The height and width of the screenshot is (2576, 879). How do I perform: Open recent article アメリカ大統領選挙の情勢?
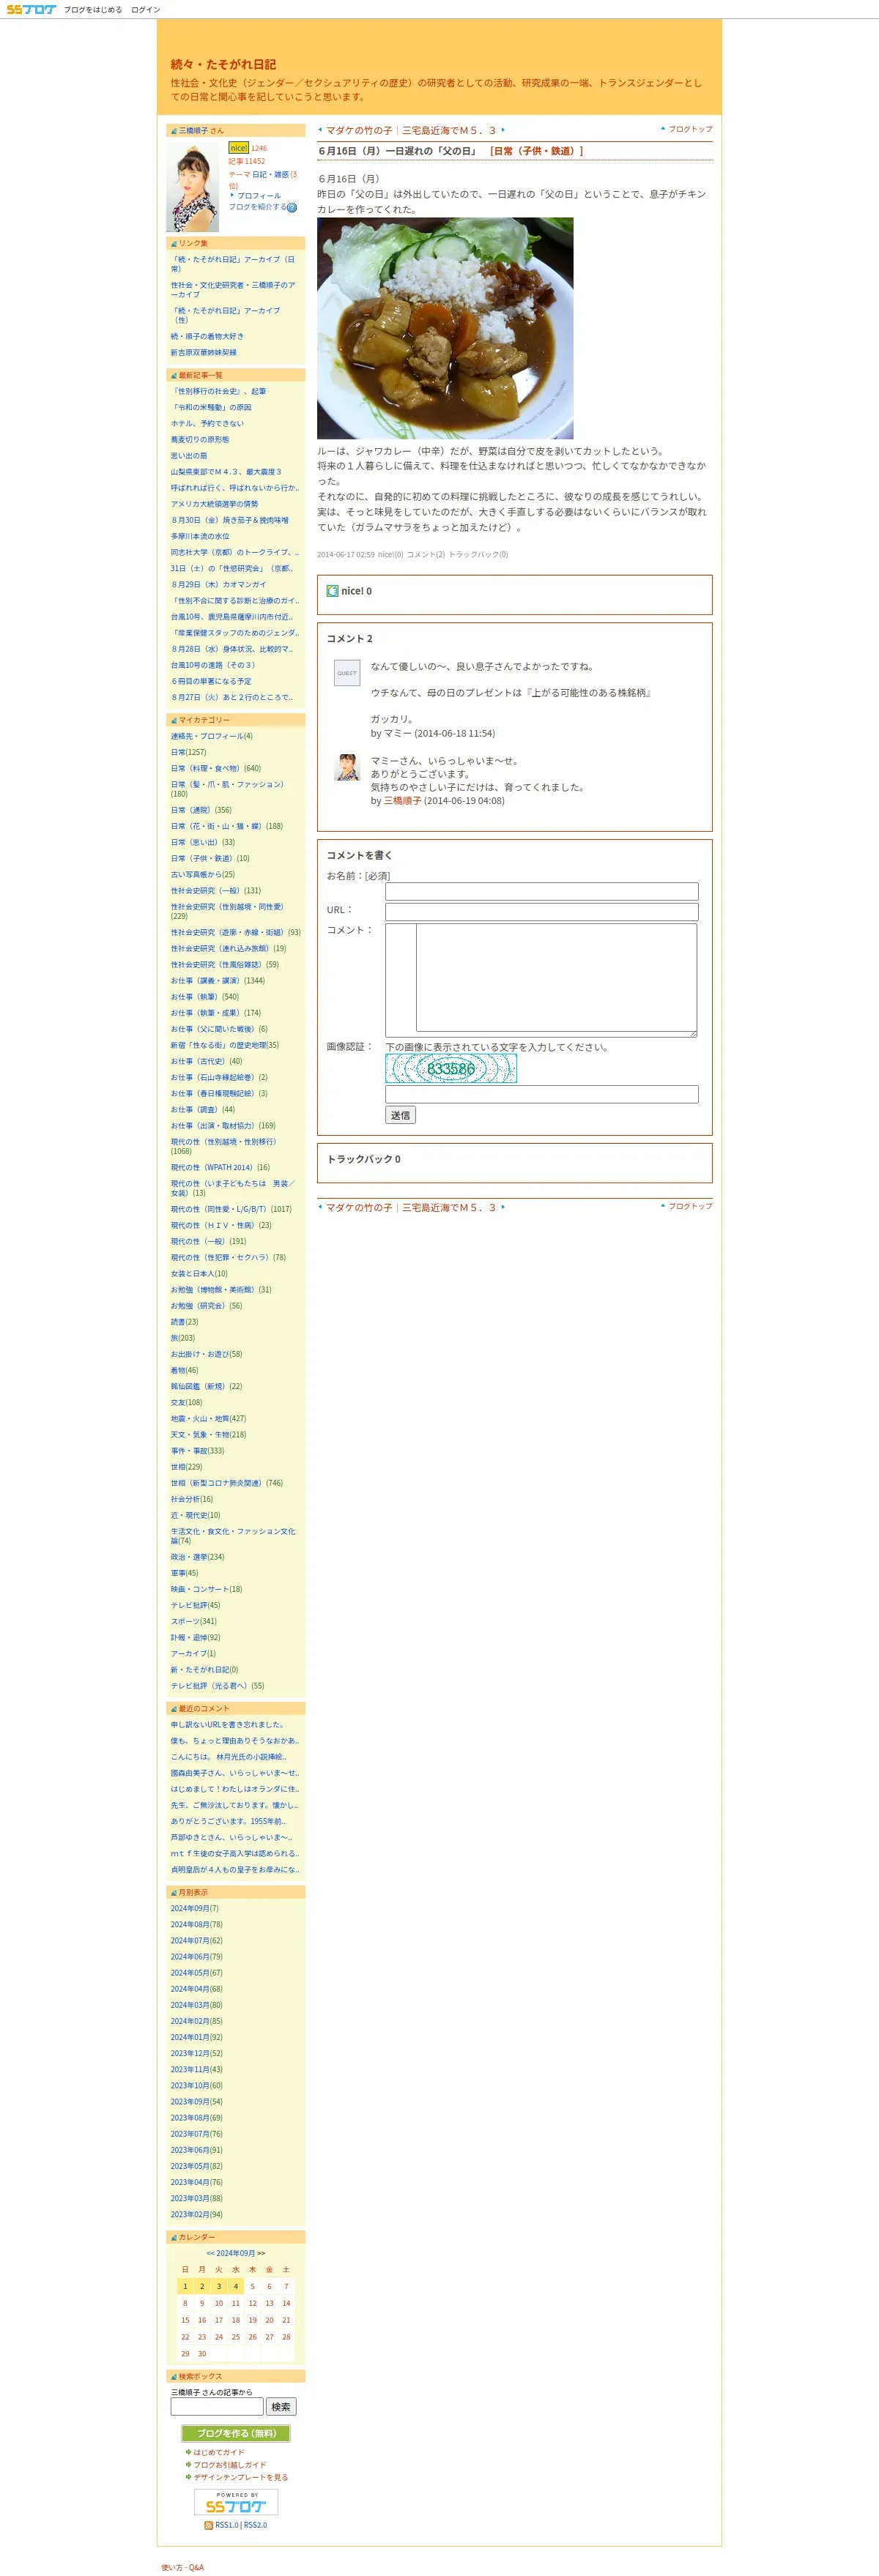pyautogui.click(x=214, y=504)
